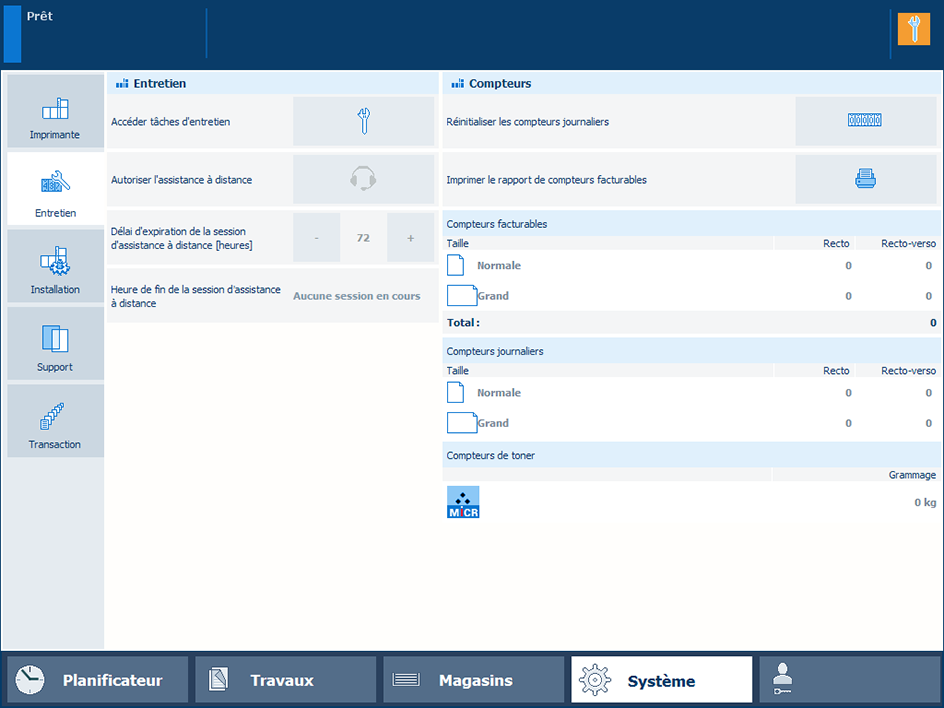Click the Normale page icon under Compteurs journaliers

point(456,392)
